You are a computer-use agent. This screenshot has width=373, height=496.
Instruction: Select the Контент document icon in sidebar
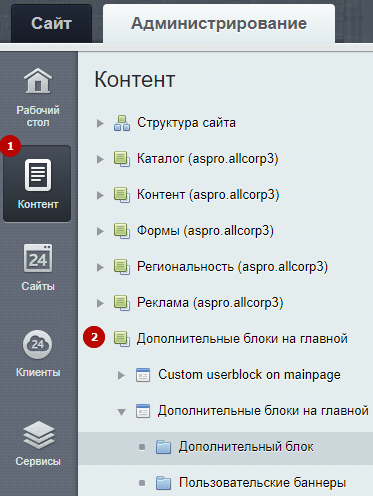38,175
